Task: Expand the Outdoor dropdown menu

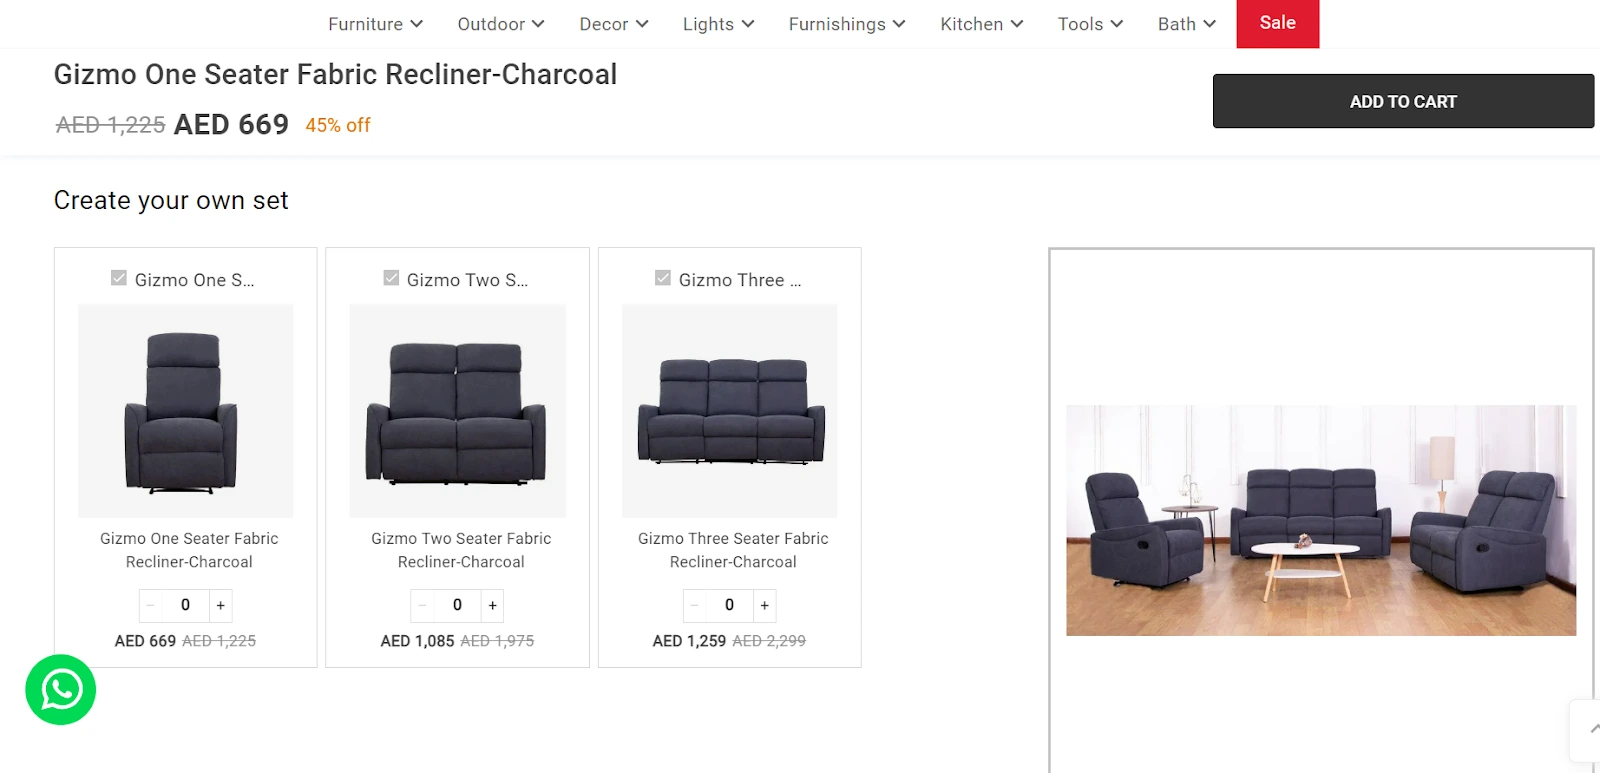Action: point(501,24)
